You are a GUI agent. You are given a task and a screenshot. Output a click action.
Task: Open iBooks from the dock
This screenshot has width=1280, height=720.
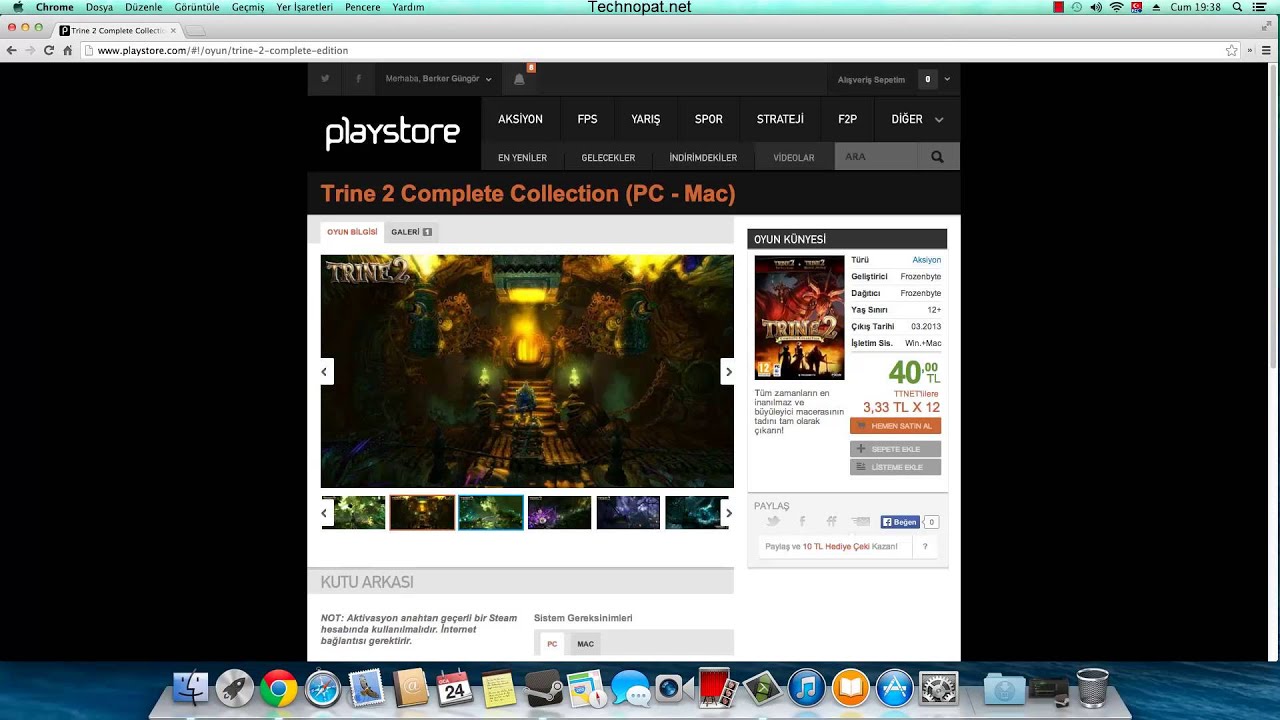[850, 688]
